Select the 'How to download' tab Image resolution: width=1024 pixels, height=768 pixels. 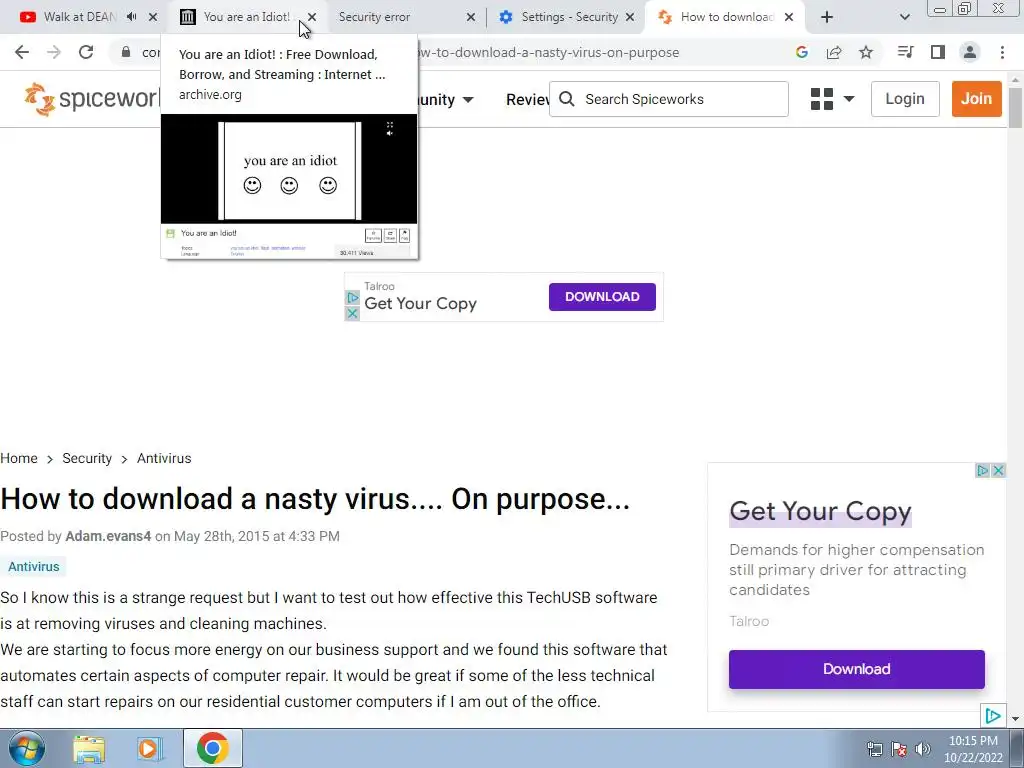pos(727,17)
